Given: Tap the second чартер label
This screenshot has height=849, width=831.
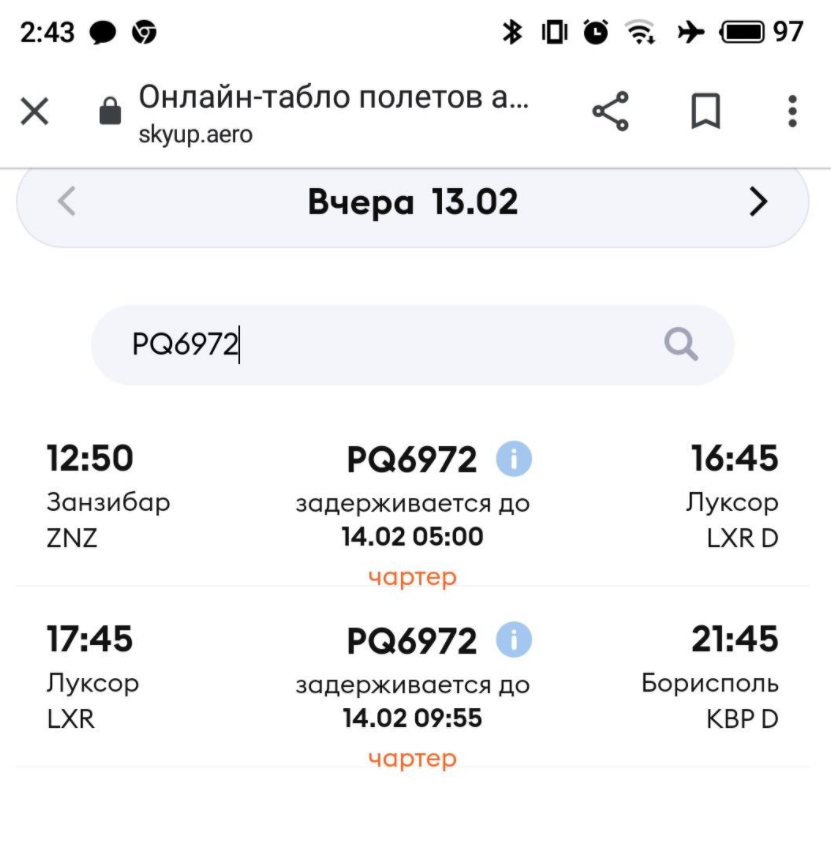Looking at the screenshot, I should 413,758.
